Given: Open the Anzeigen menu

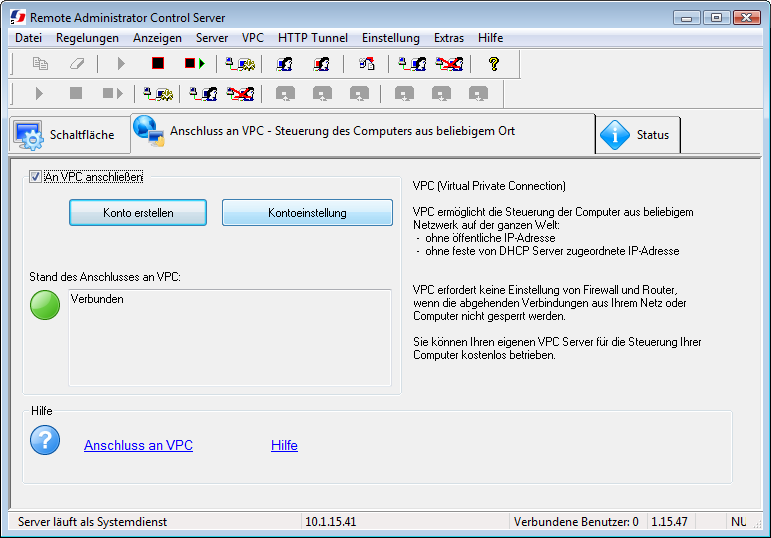Looking at the screenshot, I should click(157, 38).
